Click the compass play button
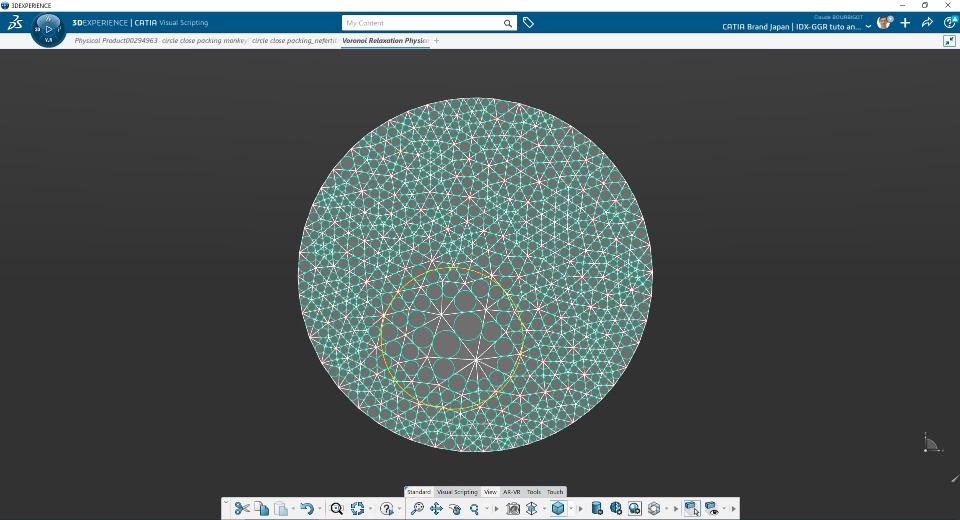960x520 pixels. coord(48,29)
